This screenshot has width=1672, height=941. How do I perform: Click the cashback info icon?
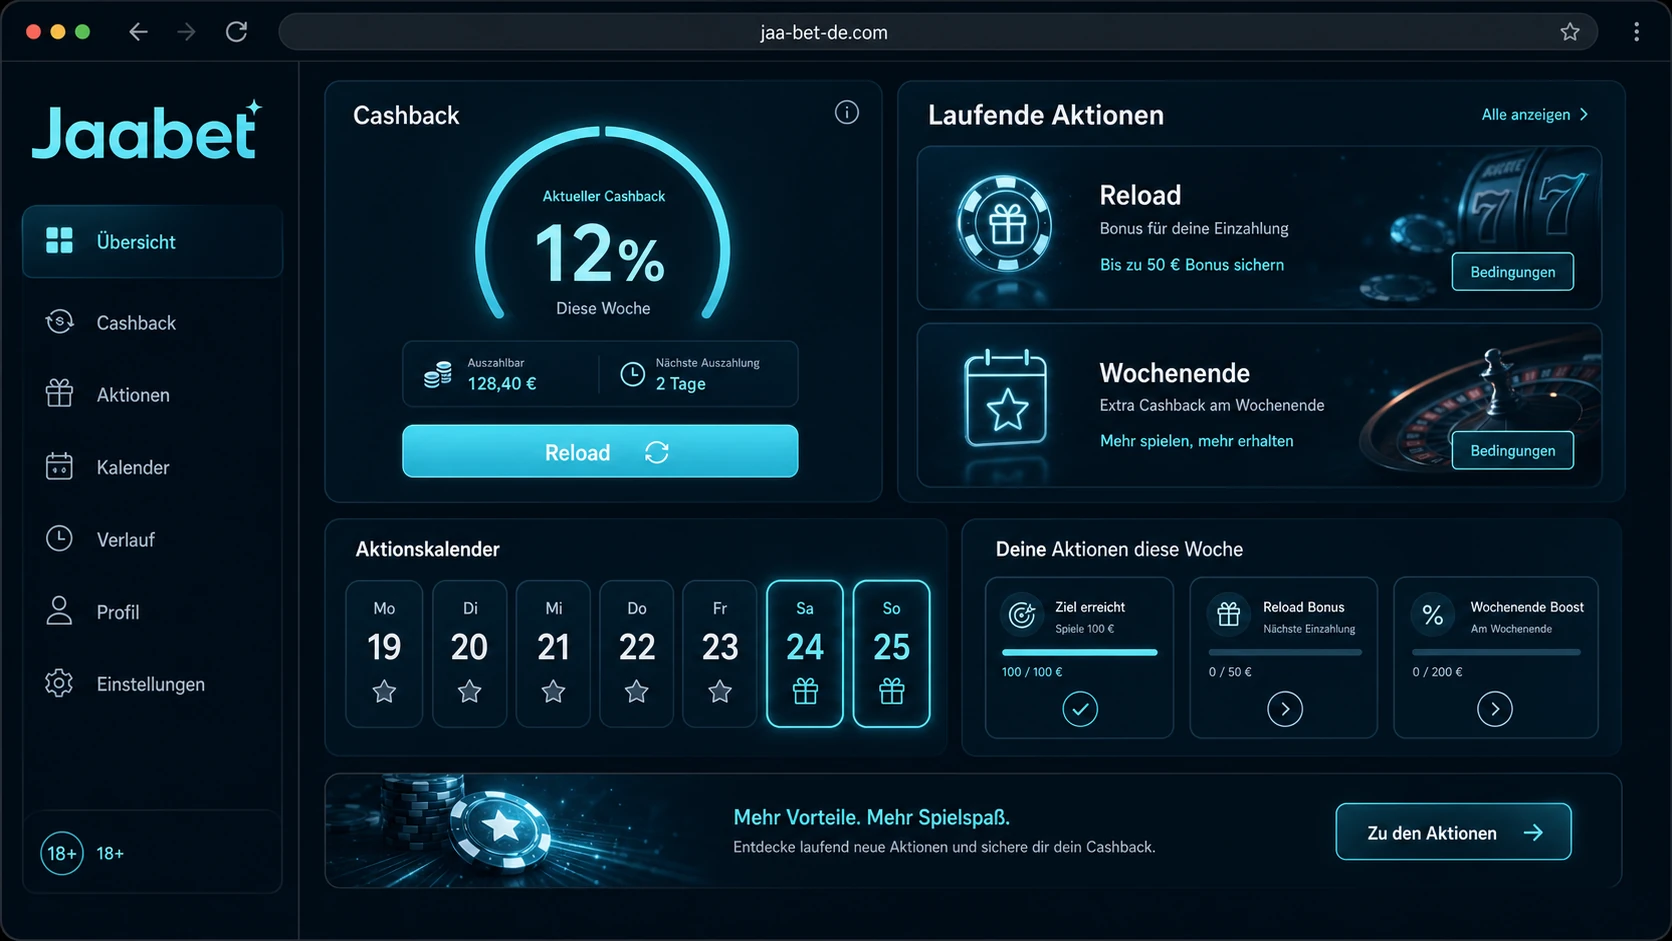click(x=846, y=112)
